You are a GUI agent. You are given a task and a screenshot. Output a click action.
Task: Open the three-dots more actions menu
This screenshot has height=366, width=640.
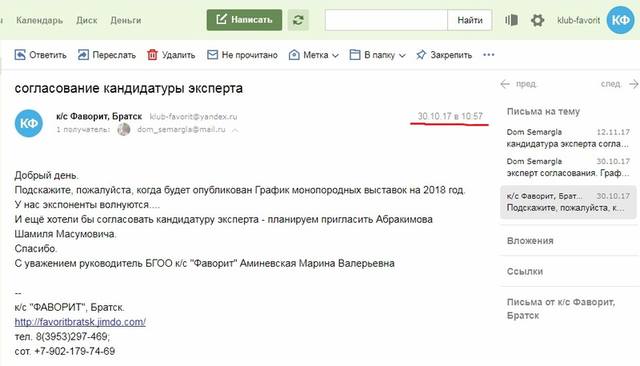(489, 55)
